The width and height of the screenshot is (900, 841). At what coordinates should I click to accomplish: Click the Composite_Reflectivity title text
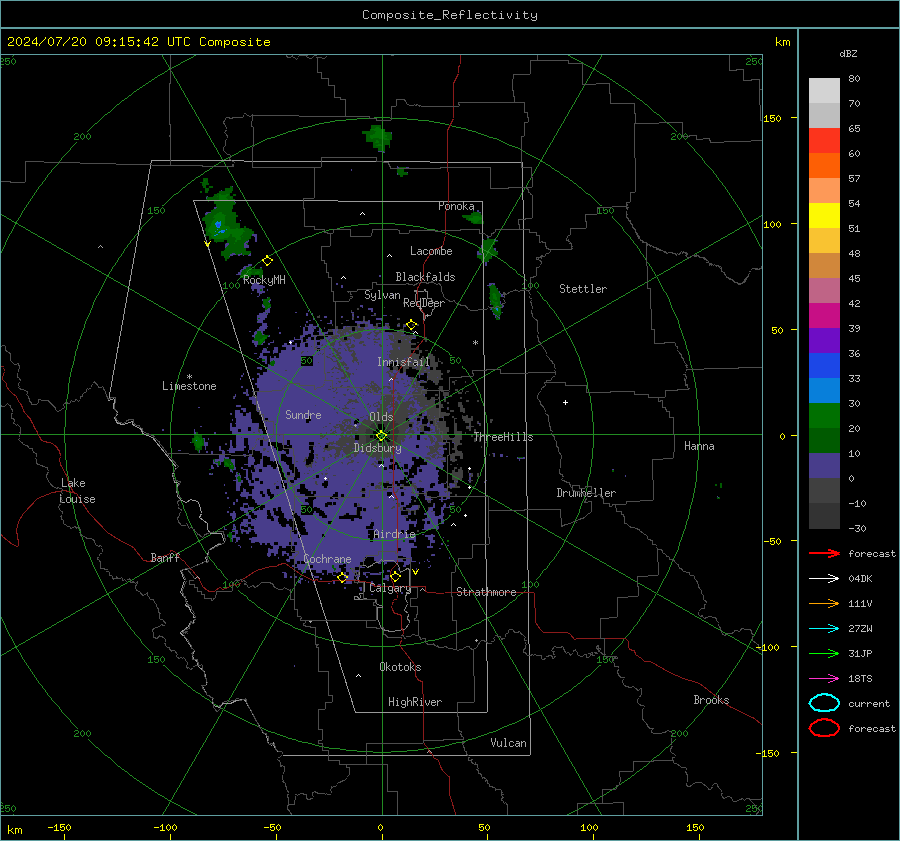point(450,15)
